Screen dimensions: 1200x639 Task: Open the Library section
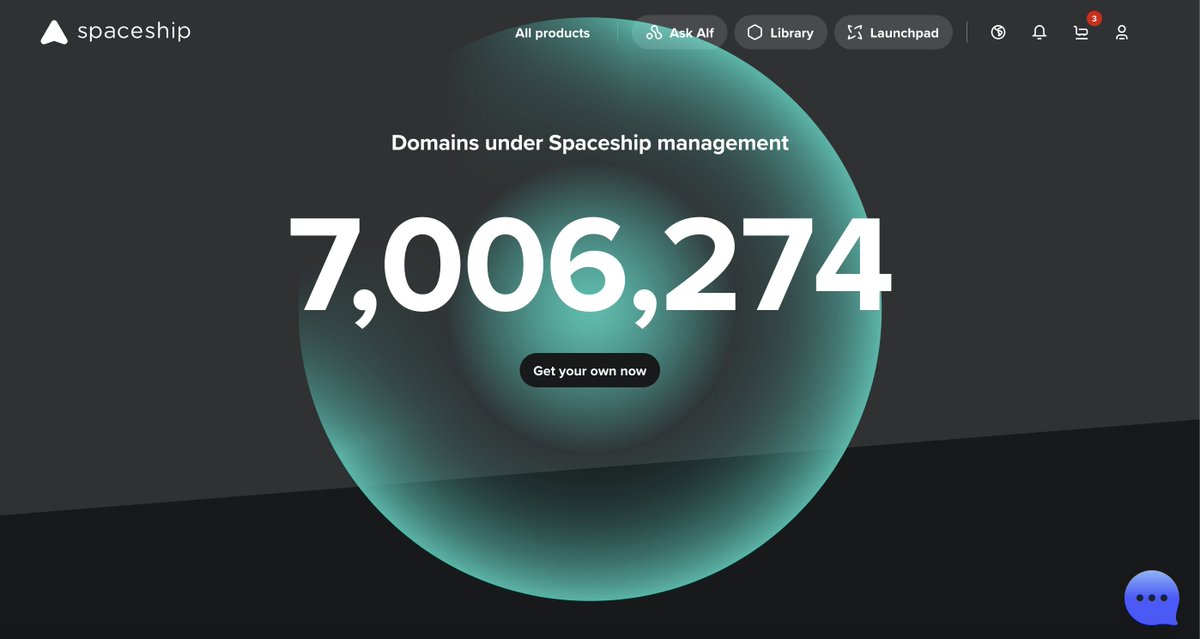pyautogui.click(x=780, y=33)
